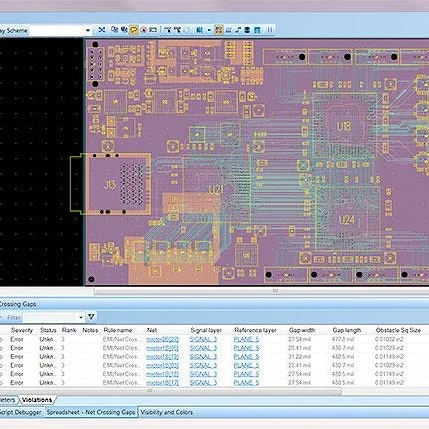The image size is (429, 429).
Task: Select component U21 on the PCB
Action: point(215,190)
